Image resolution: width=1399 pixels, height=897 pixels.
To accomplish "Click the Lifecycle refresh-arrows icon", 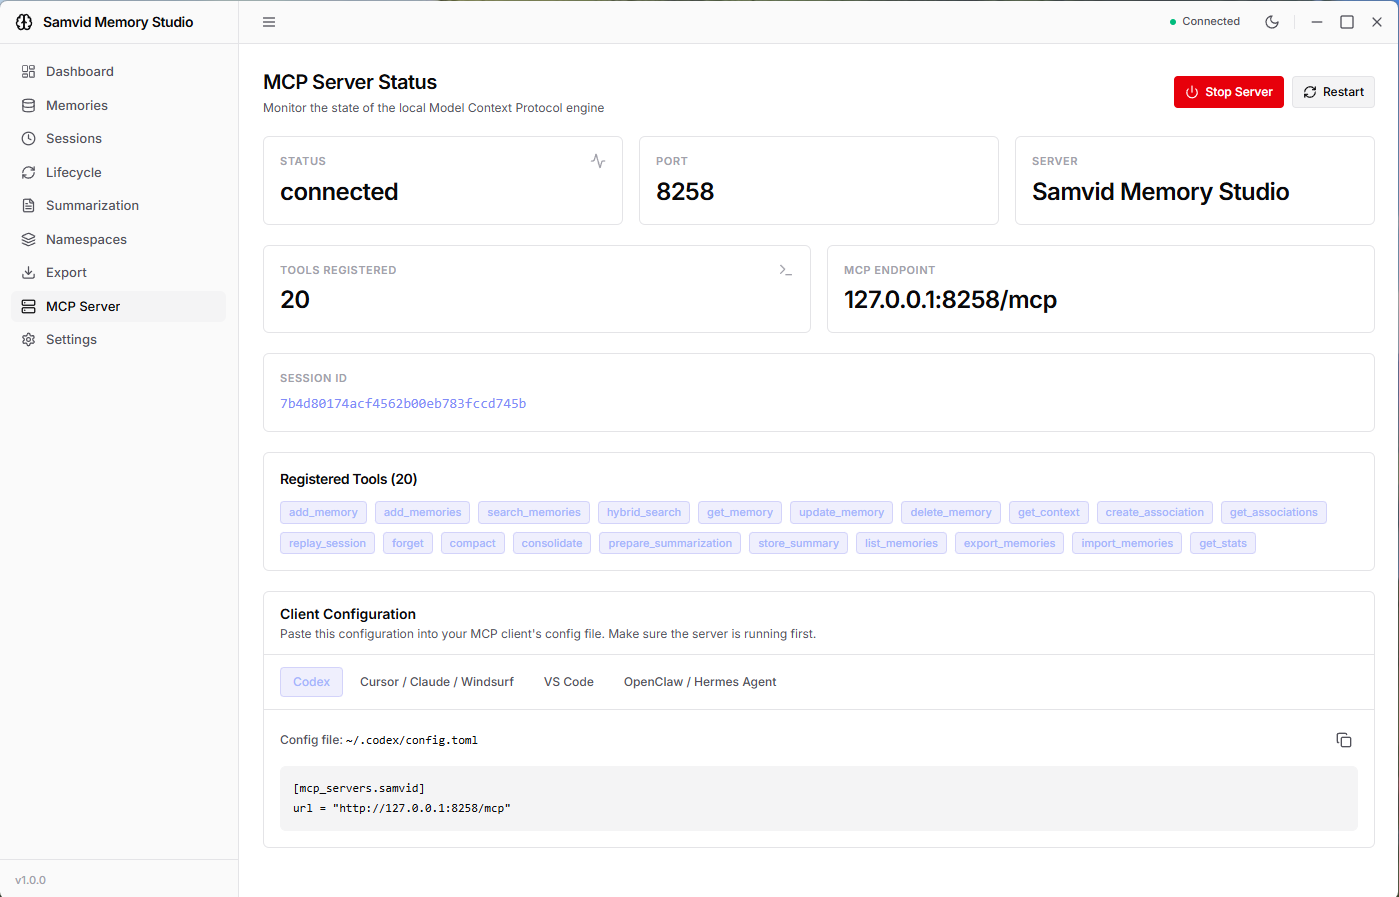I will (x=28, y=173).
